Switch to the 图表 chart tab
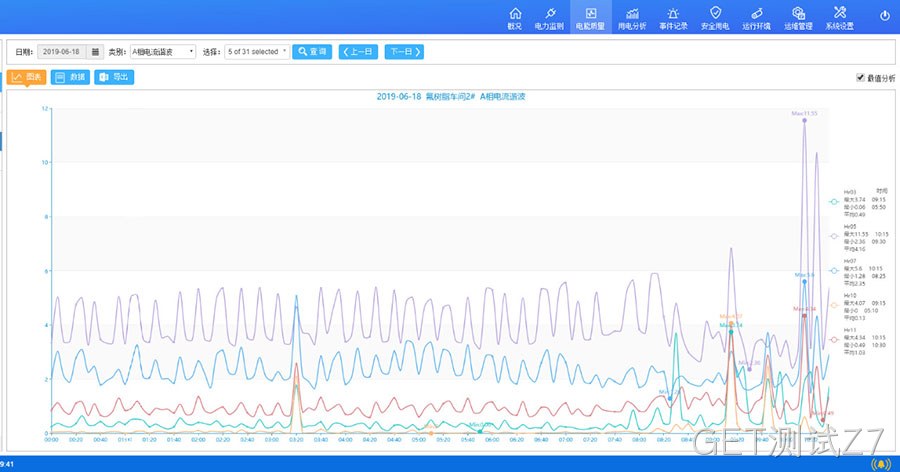This screenshot has height=472, width=900. (26, 77)
